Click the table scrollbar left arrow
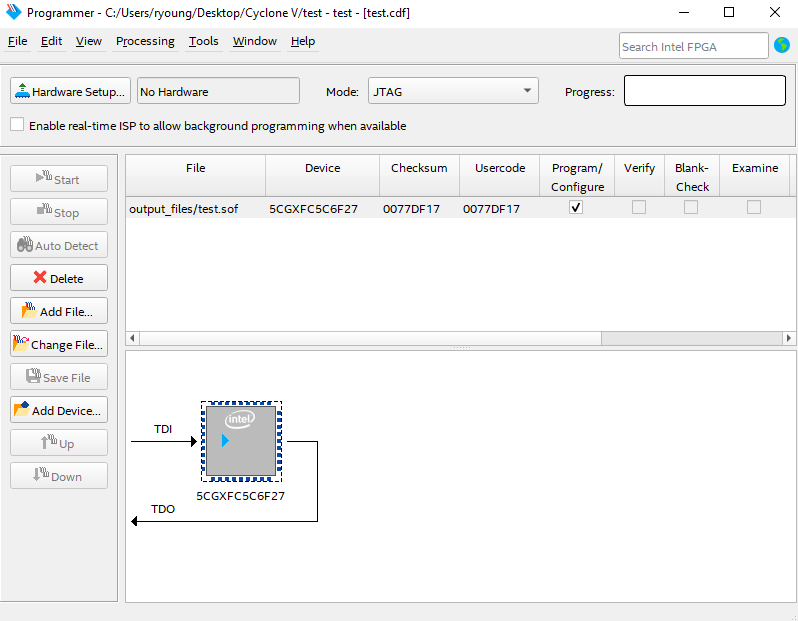This screenshot has width=798, height=621. pyautogui.click(x=132, y=338)
